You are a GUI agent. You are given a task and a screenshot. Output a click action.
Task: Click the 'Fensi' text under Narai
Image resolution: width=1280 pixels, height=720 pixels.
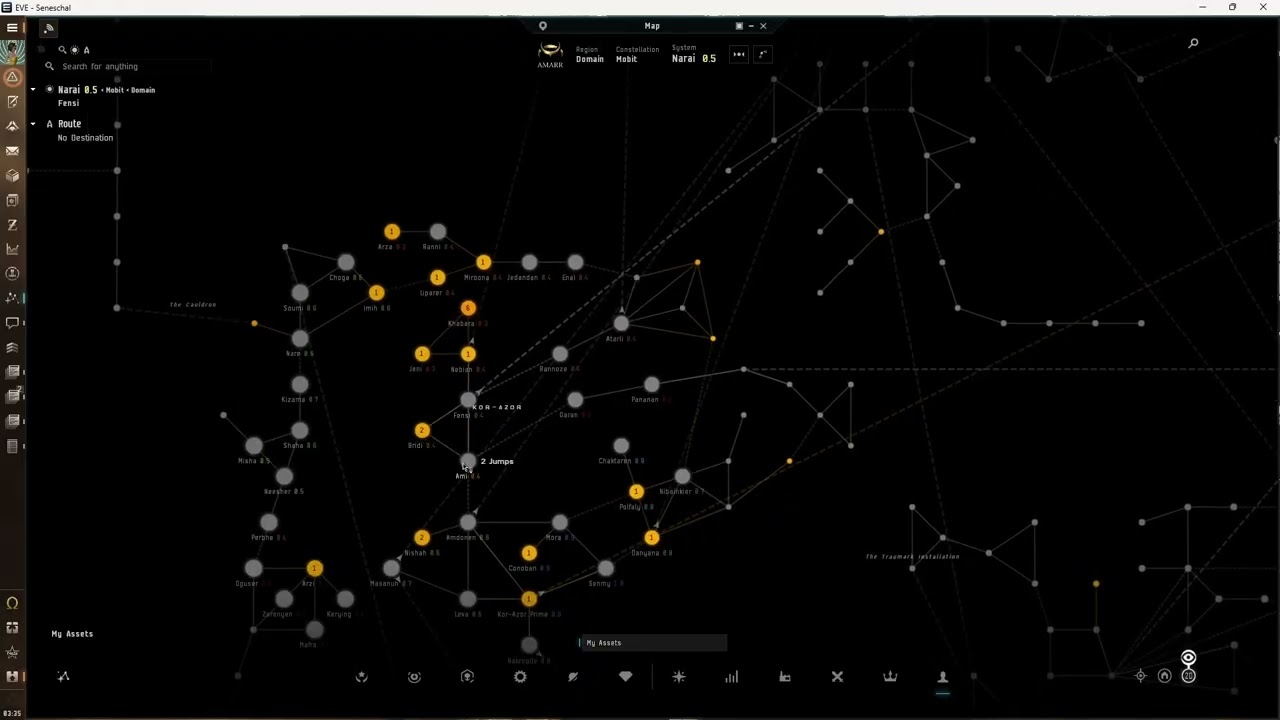[68, 103]
